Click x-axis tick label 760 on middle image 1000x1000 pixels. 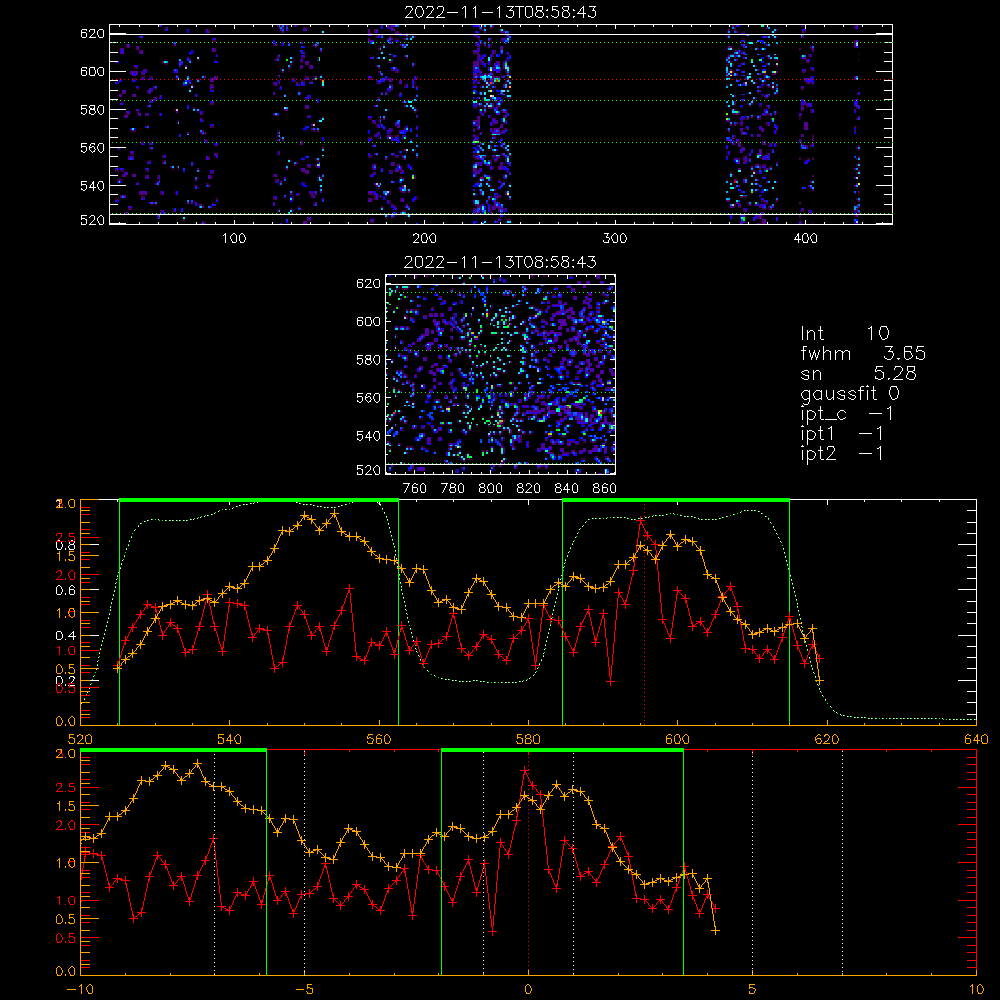click(415, 489)
